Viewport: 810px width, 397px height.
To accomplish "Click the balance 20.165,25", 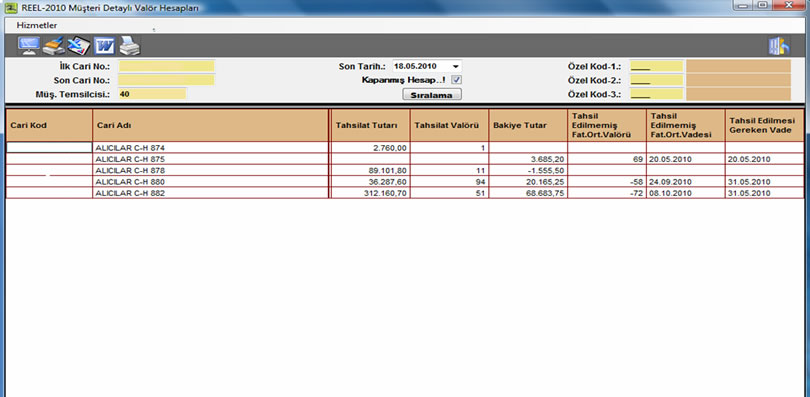I will click(x=545, y=182).
